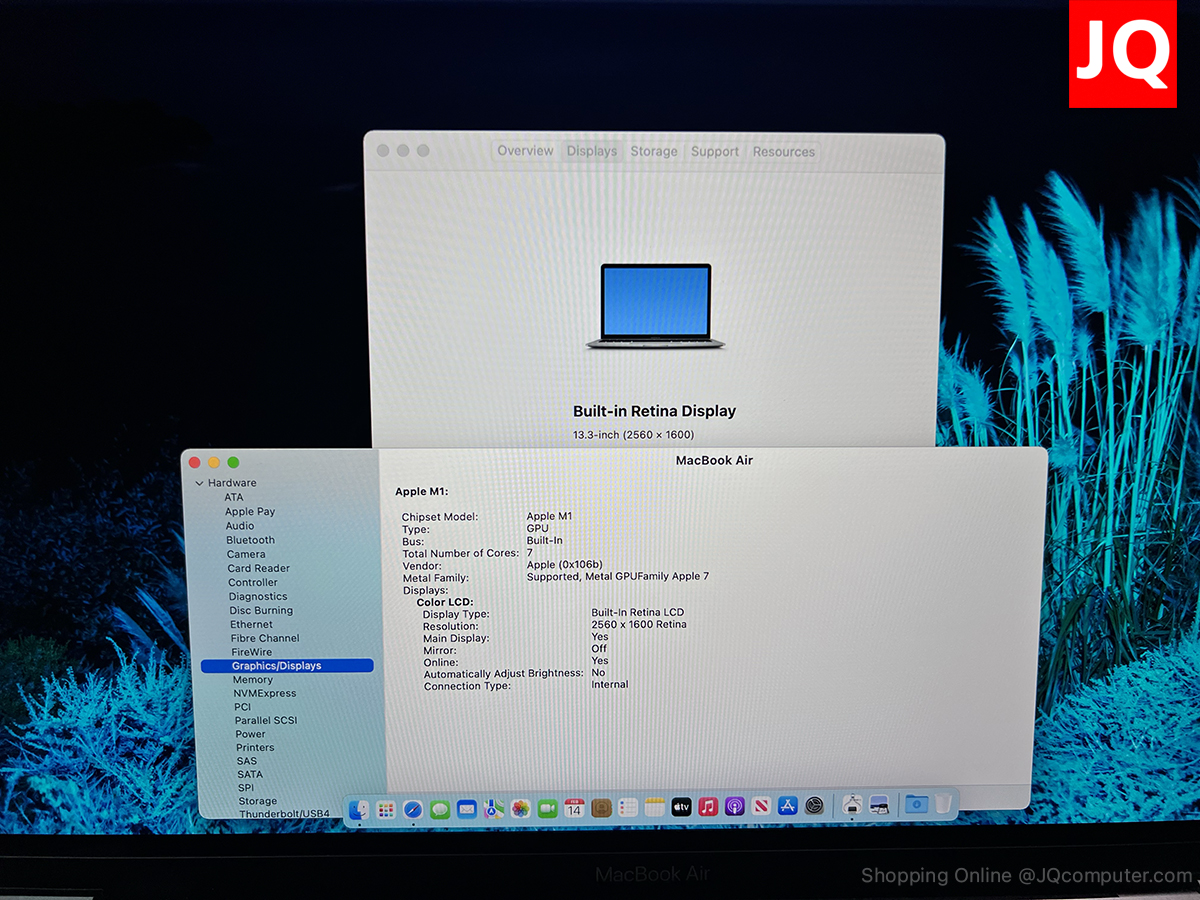
Task: Open Mail app in Dock
Action: pyautogui.click(x=467, y=808)
